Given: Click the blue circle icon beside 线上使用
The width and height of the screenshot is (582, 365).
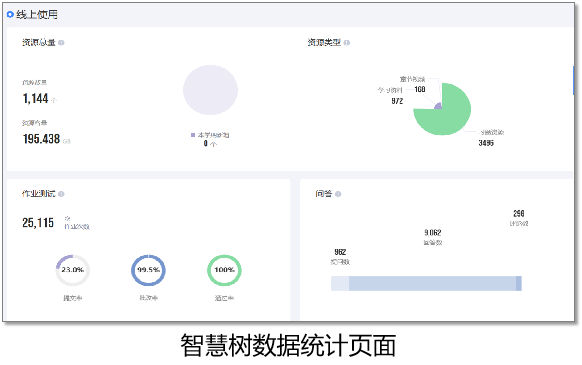Looking at the screenshot, I should point(10,14).
